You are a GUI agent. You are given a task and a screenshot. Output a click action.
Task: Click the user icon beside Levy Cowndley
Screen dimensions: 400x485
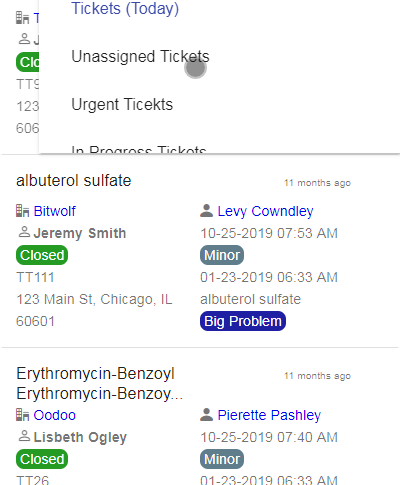tap(207, 211)
